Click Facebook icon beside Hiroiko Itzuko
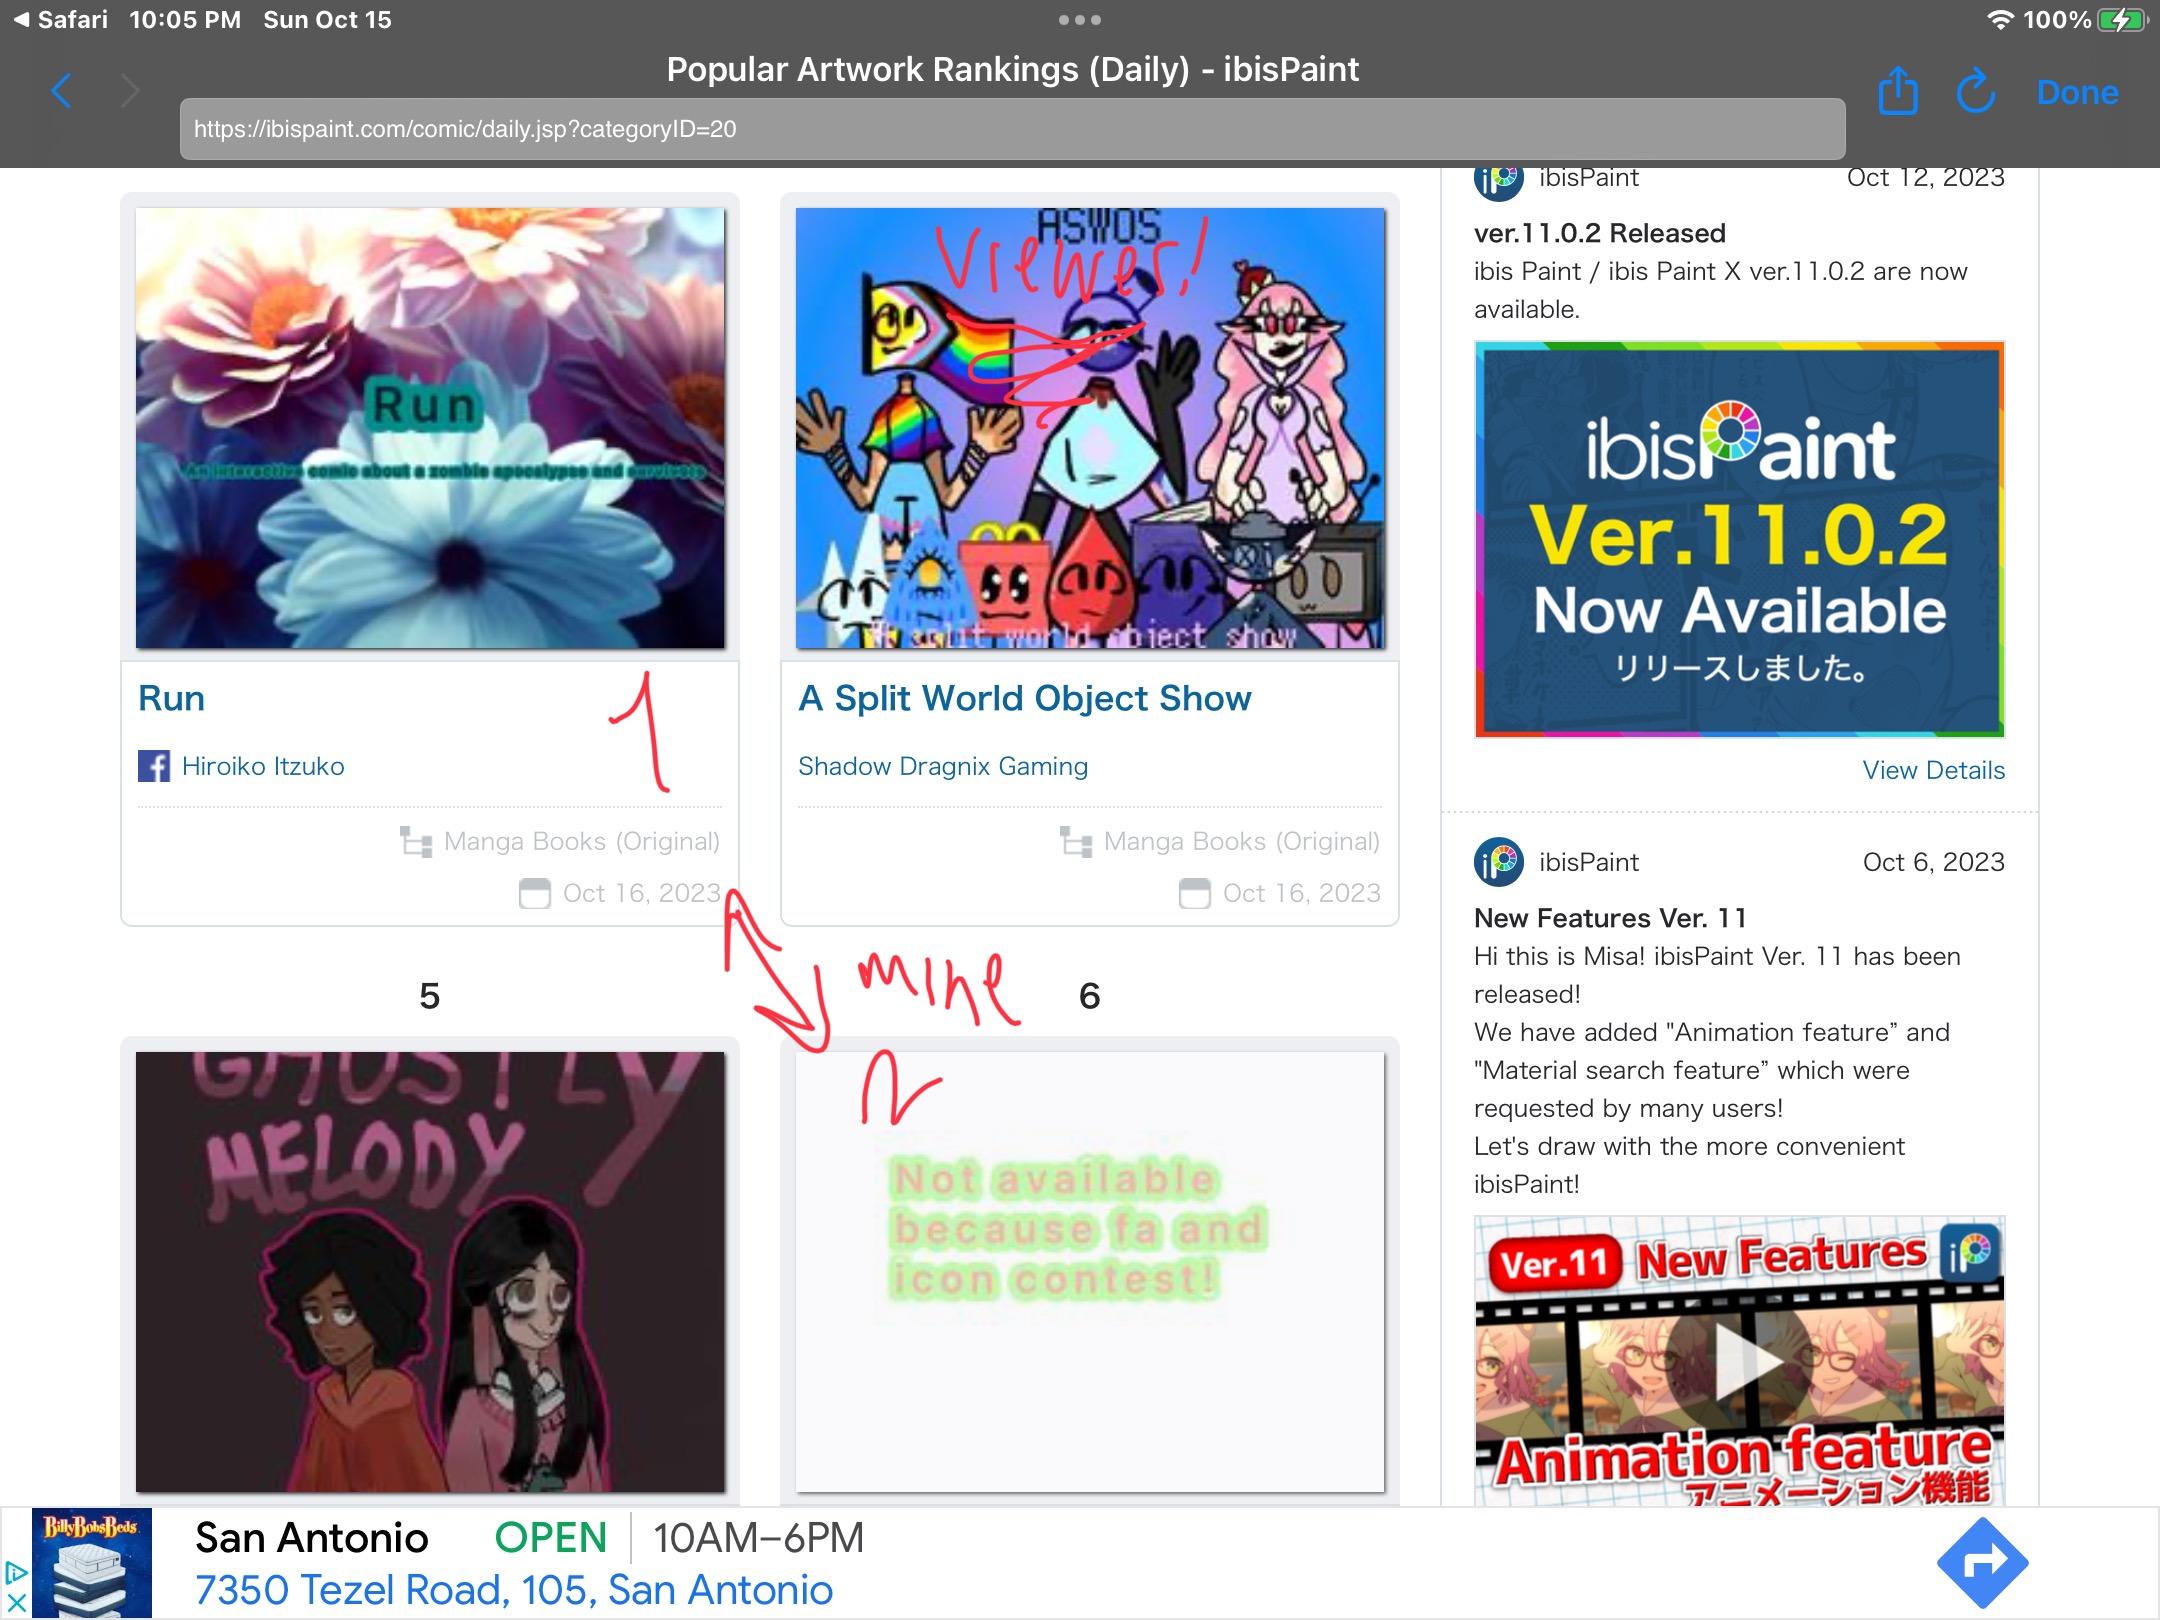Viewport: 2160px width, 1620px height. coord(153,766)
